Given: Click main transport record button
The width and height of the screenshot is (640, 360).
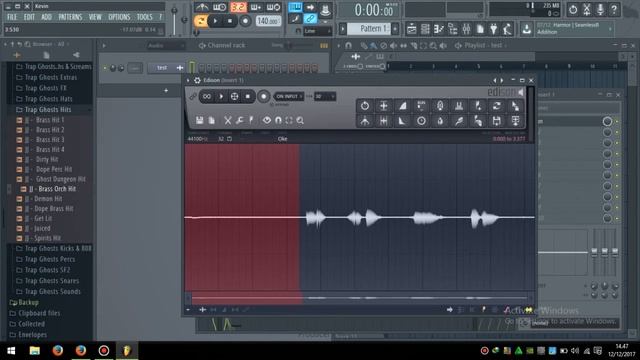Looking at the screenshot, I should 245,21.
